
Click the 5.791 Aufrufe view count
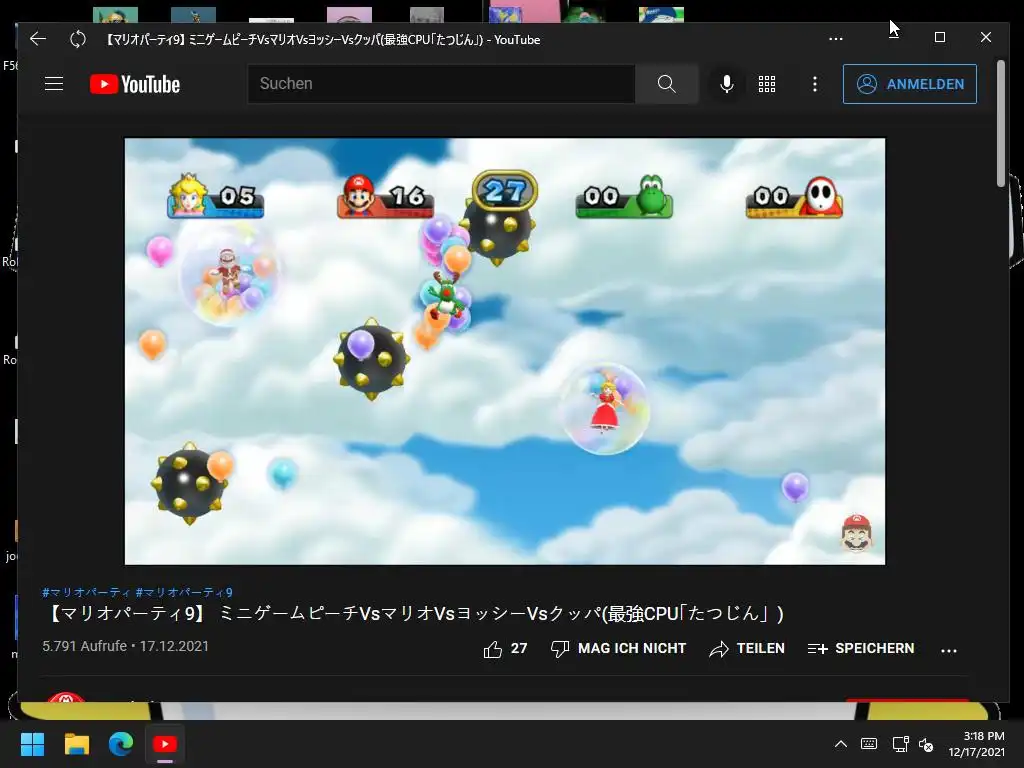pos(85,646)
